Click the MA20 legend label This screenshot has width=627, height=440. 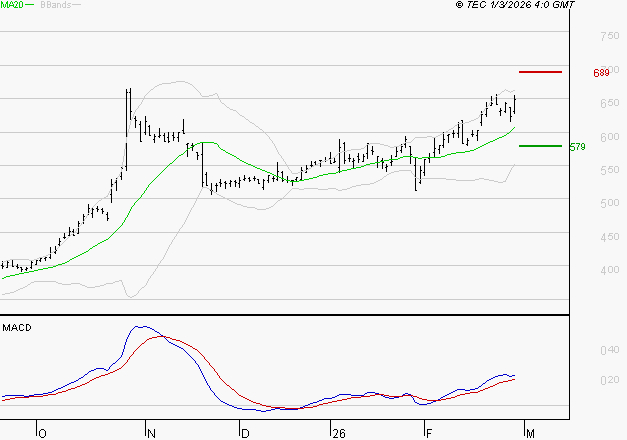[12, 5]
